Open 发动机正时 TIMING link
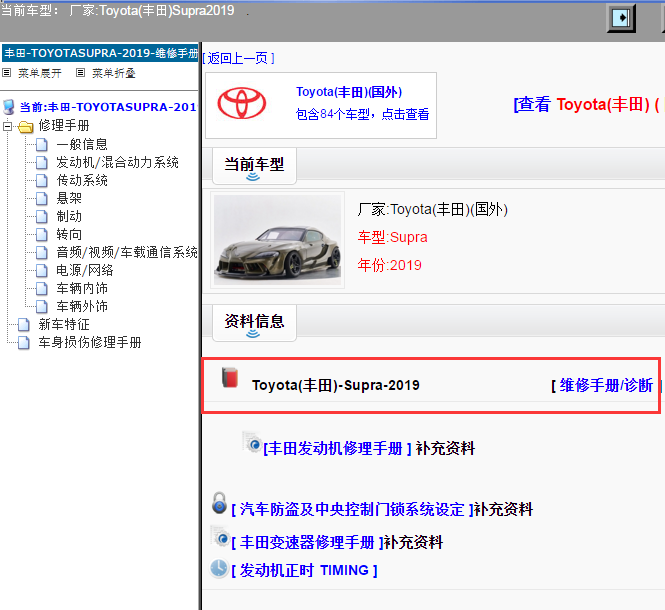Screen dimensions: 665x610 coord(304,571)
